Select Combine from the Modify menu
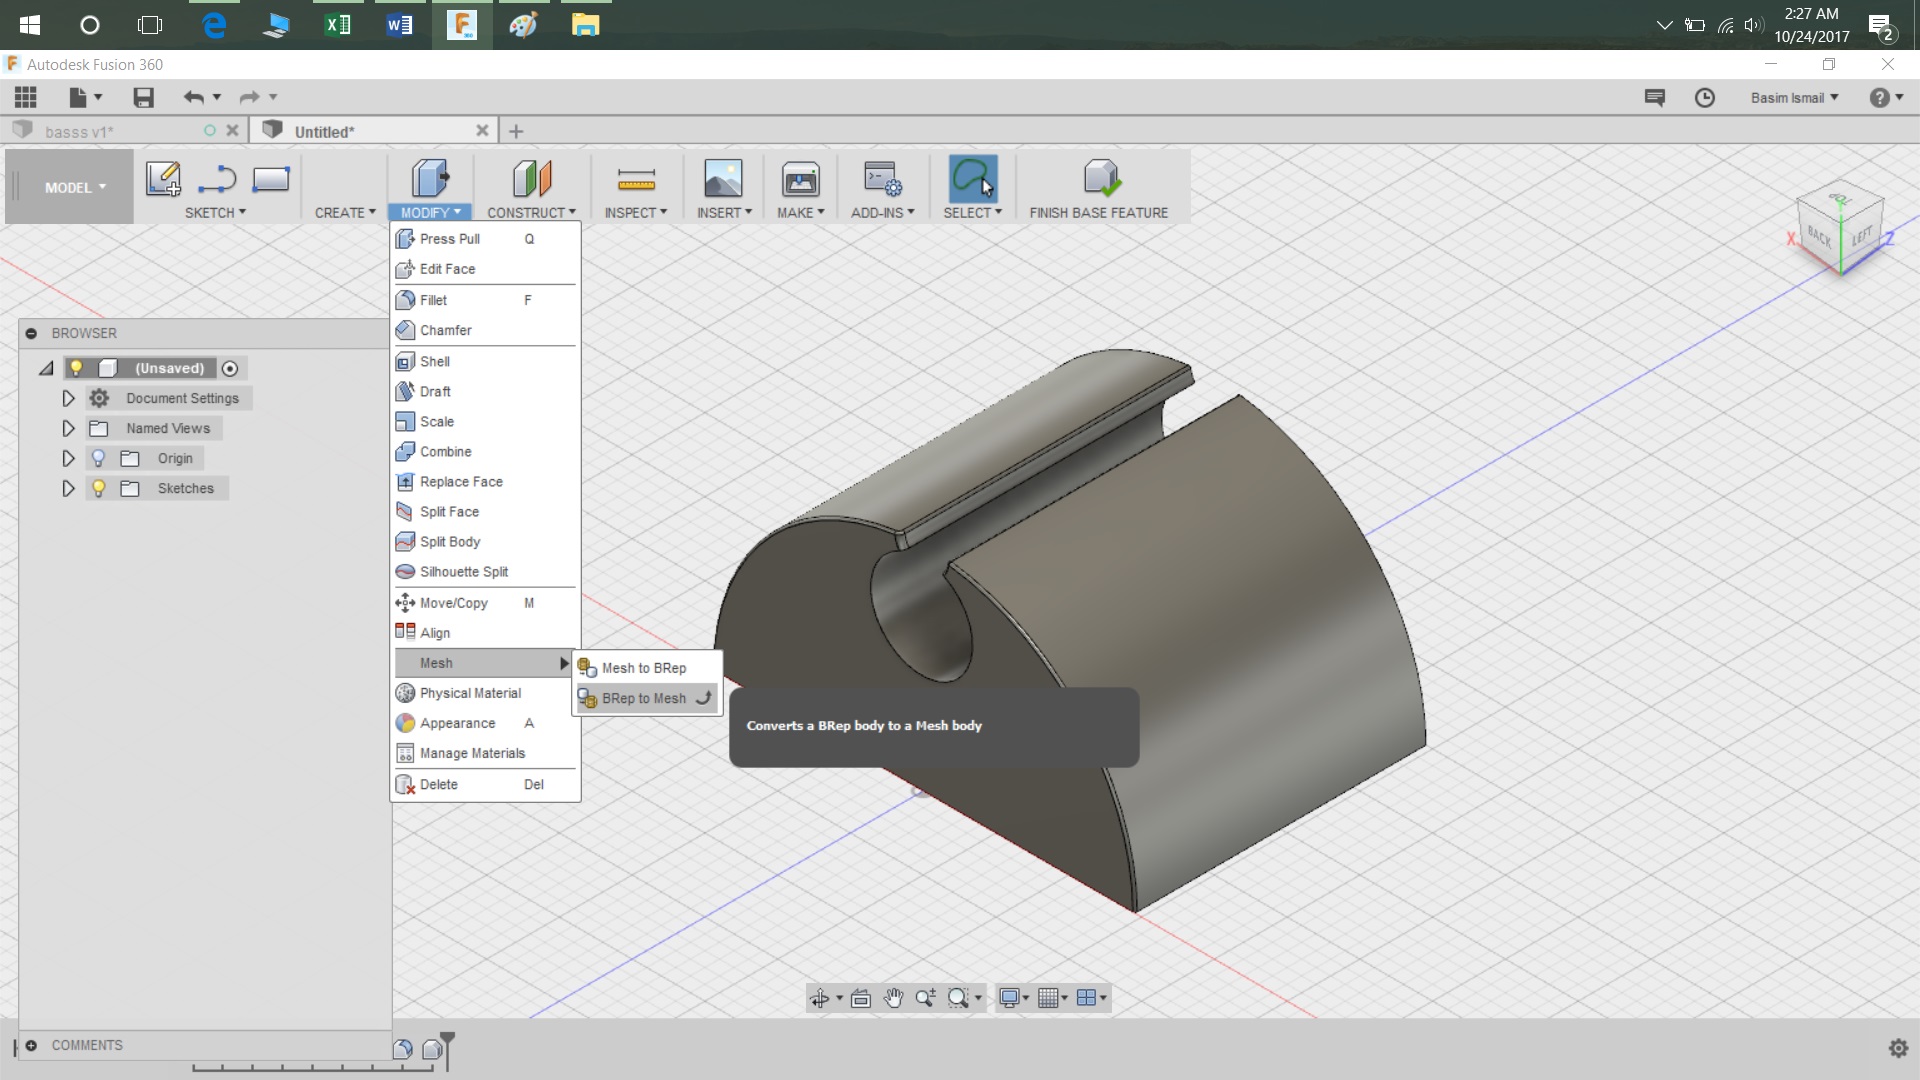Image resolution: width=1920 pixels, height=1080 pixels. 485,452
